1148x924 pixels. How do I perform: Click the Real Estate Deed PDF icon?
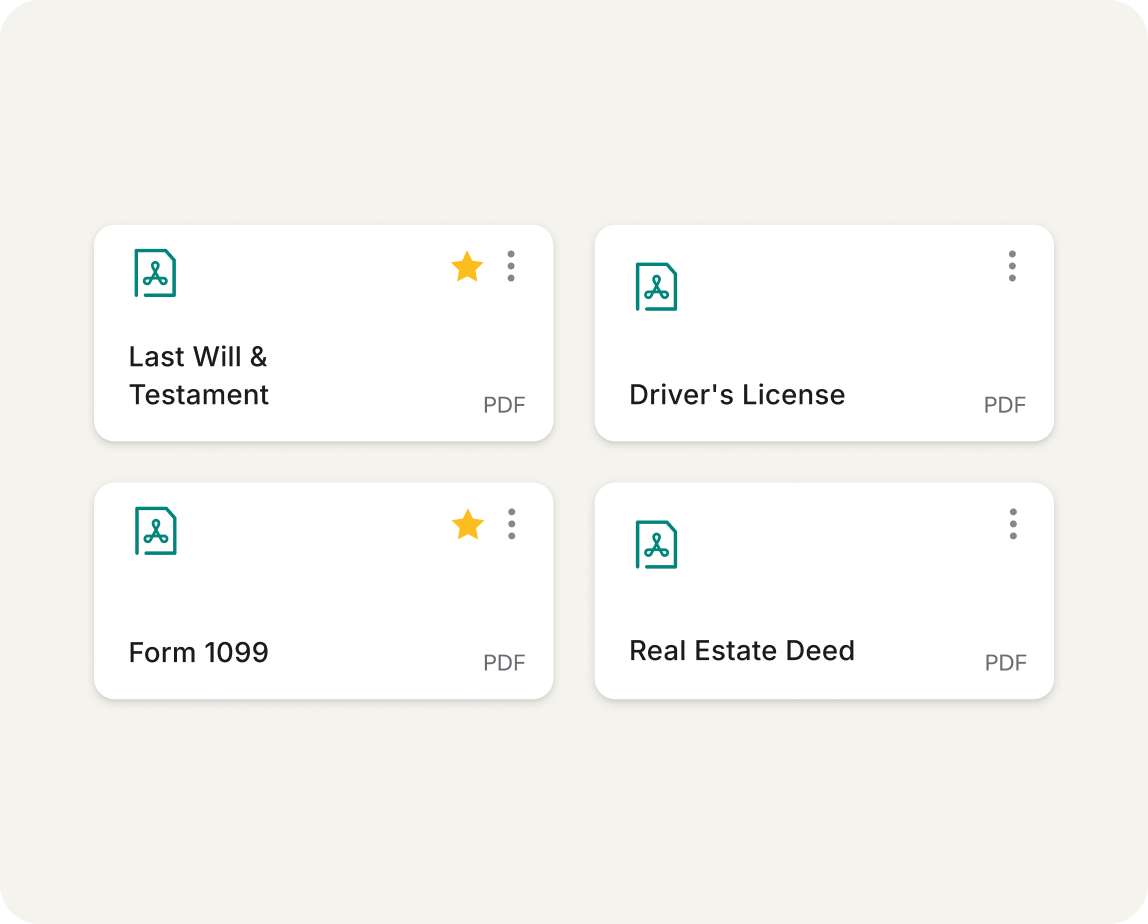pos(656,544)
